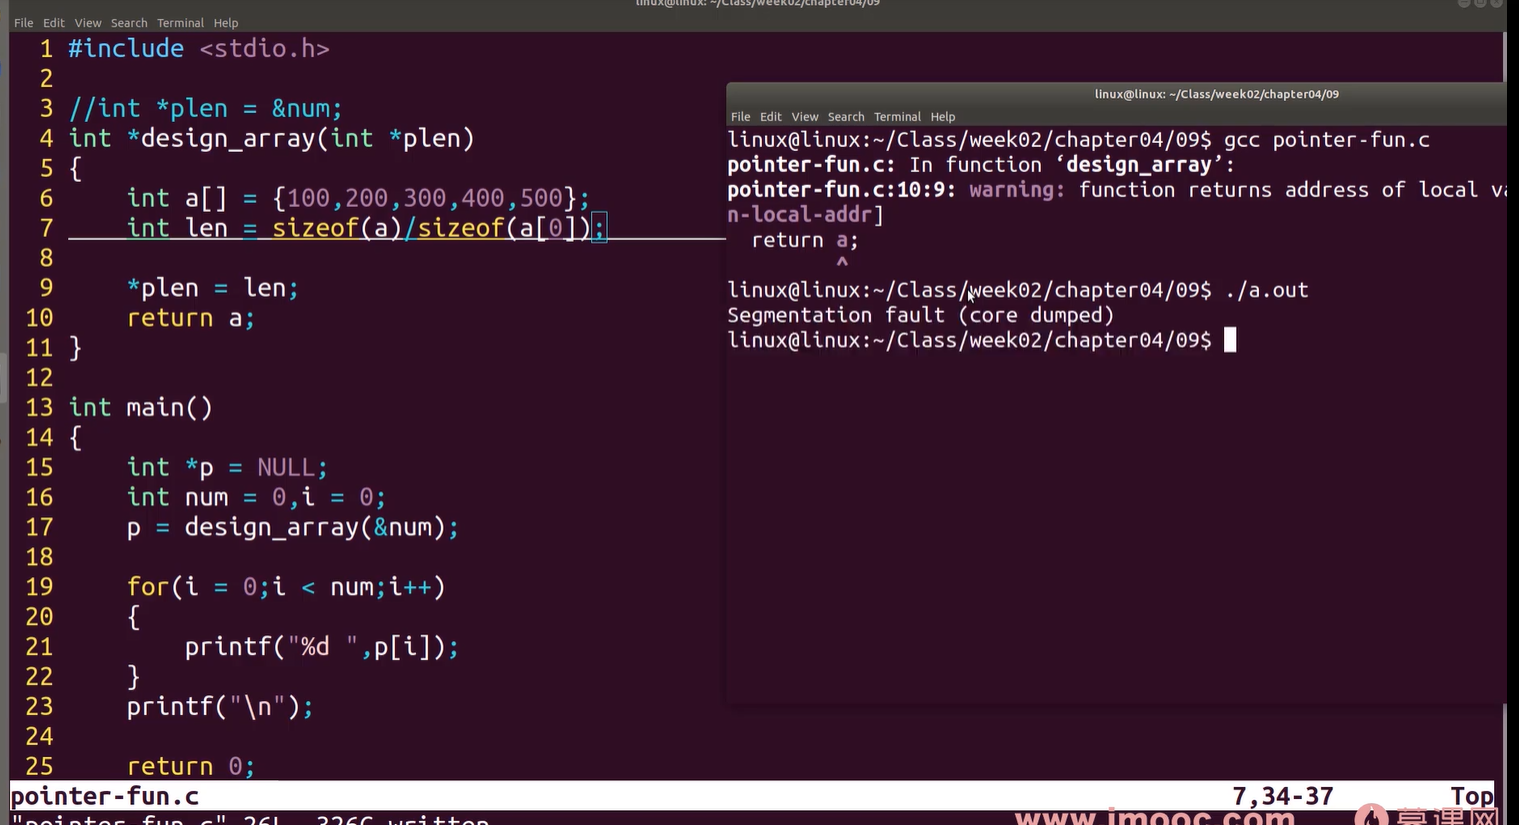Open Edit menu in the front terminal window
The width and height of the screenshot is (1519, 825).
pyautogui.click(x=771, y=117)
